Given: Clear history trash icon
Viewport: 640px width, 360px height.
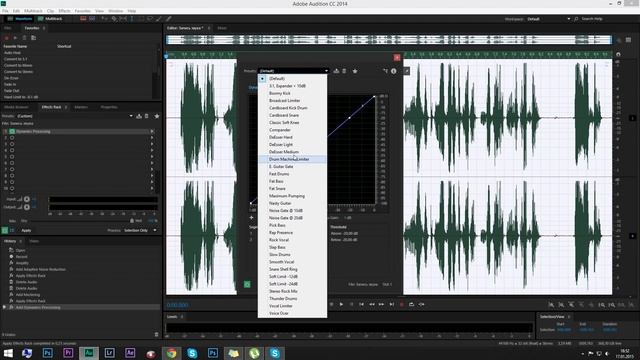Looking at the screenshot, I should [156, 335].
